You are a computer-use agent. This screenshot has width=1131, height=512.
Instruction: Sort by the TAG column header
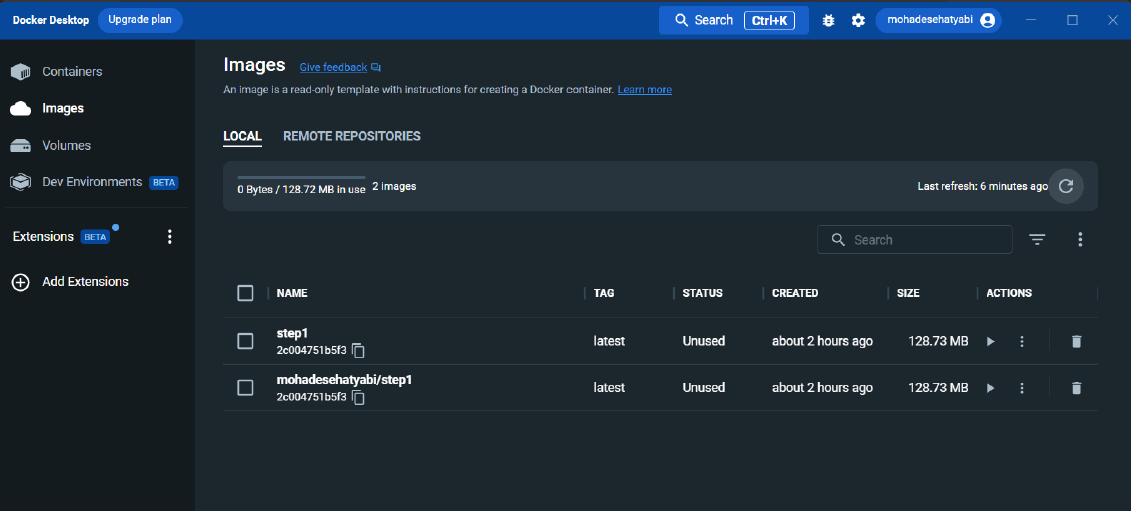(604, 293)
